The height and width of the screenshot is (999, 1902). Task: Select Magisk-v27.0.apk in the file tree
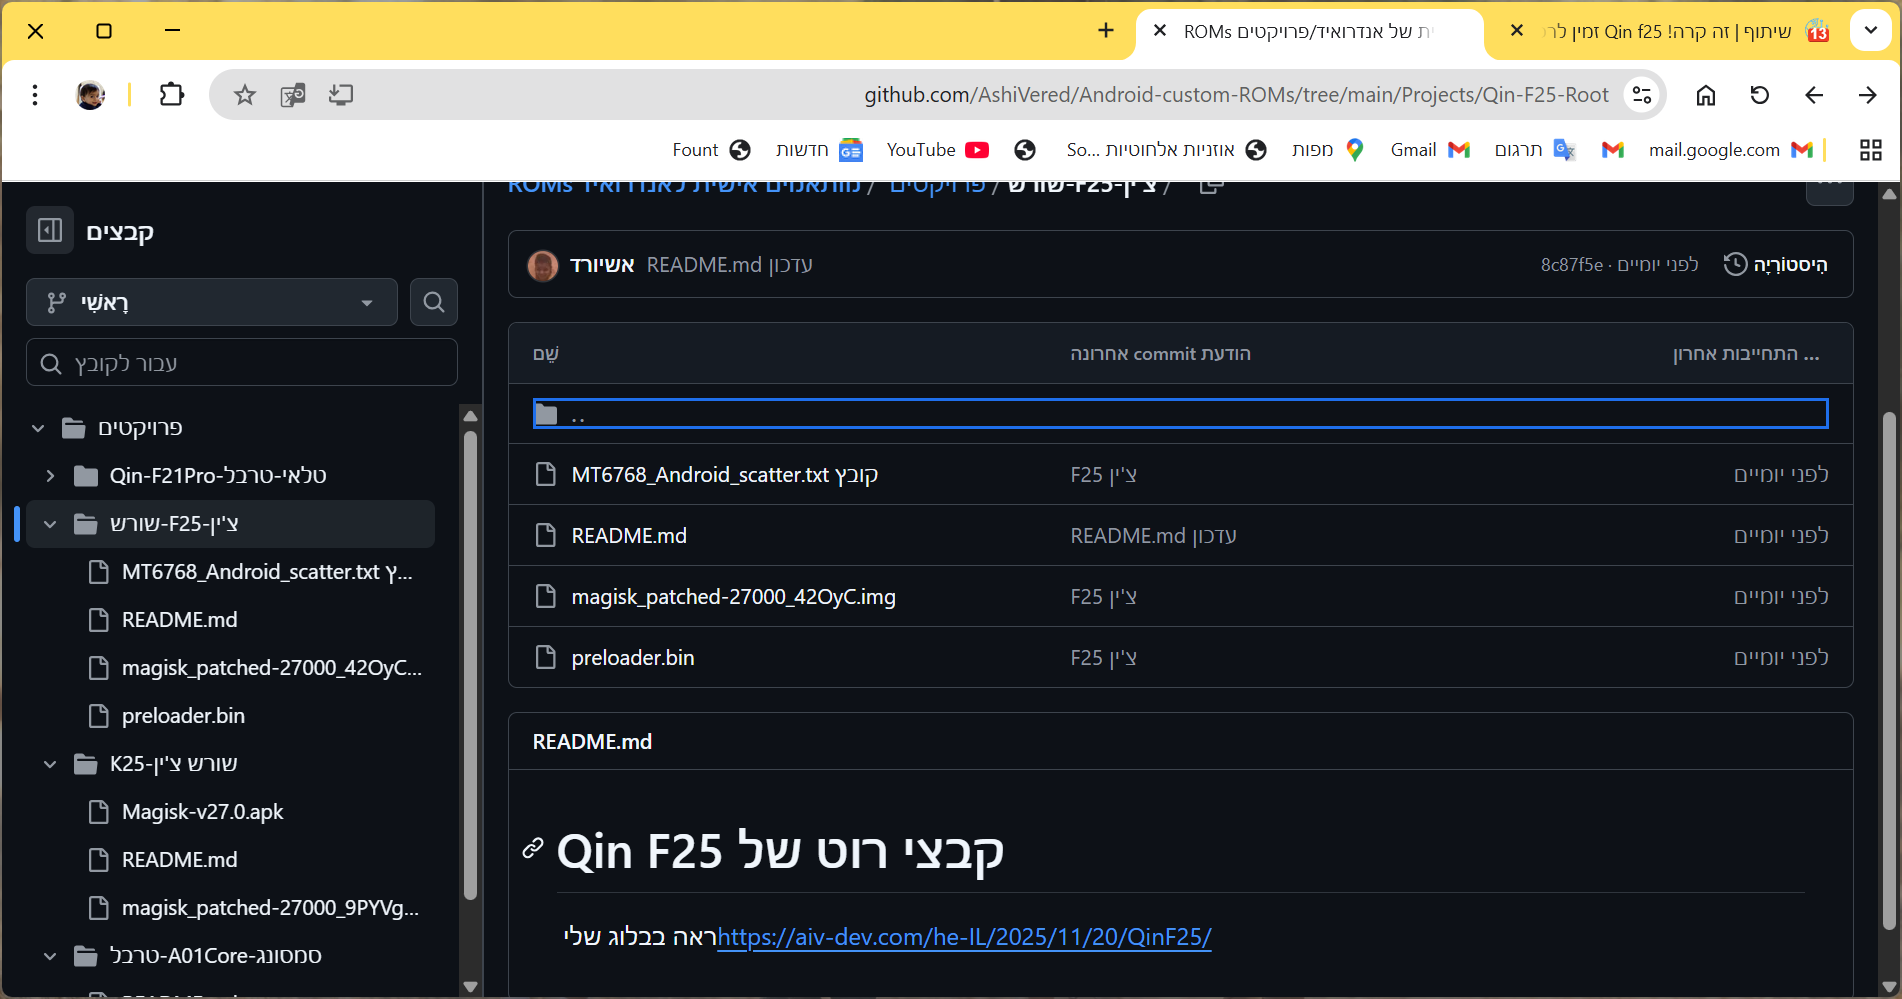click(202, 812)
